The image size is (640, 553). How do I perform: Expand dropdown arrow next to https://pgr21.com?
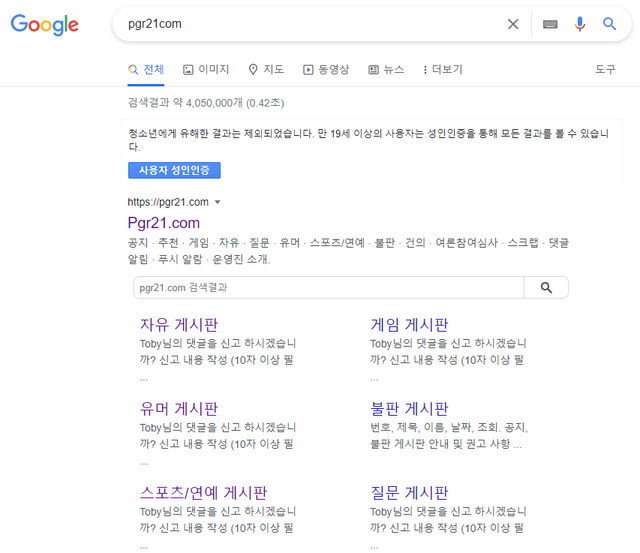coord(218,202)
